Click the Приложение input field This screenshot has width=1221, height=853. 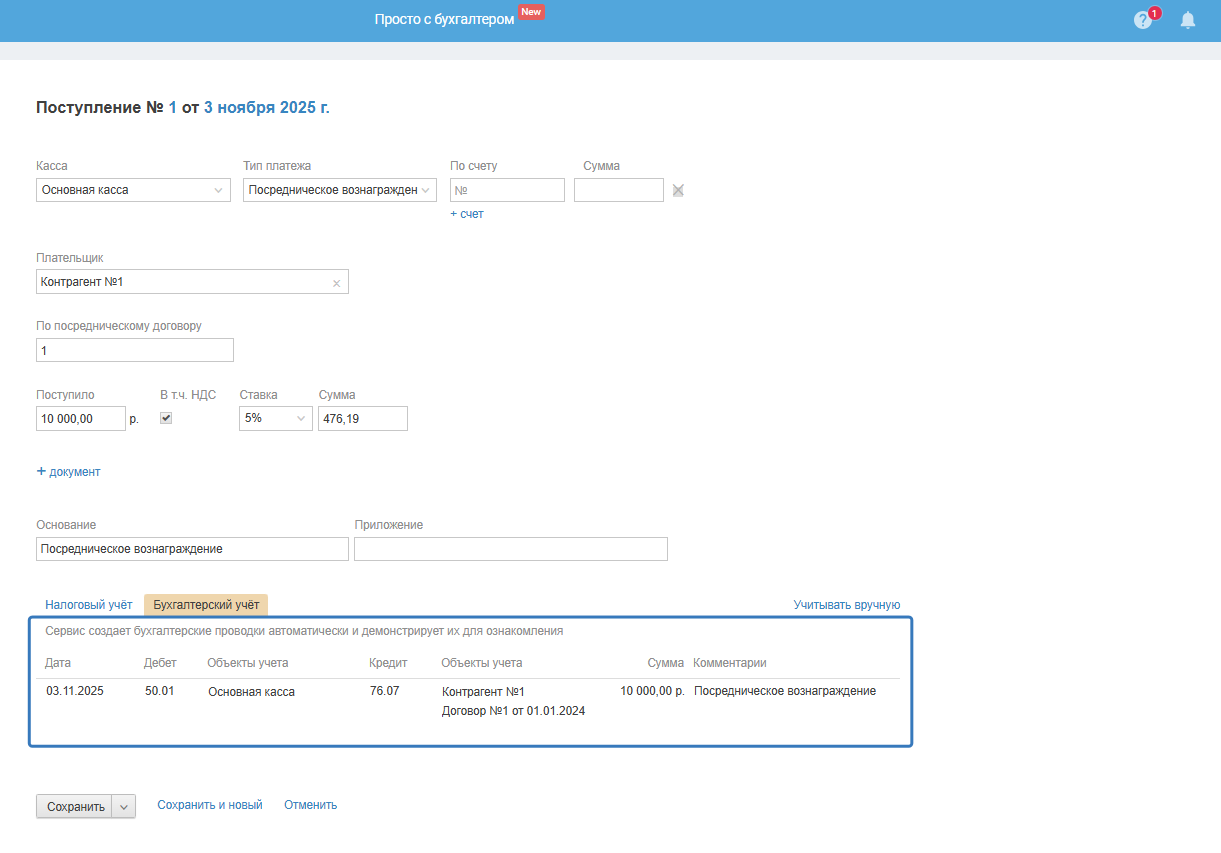(x=511, y=549)
